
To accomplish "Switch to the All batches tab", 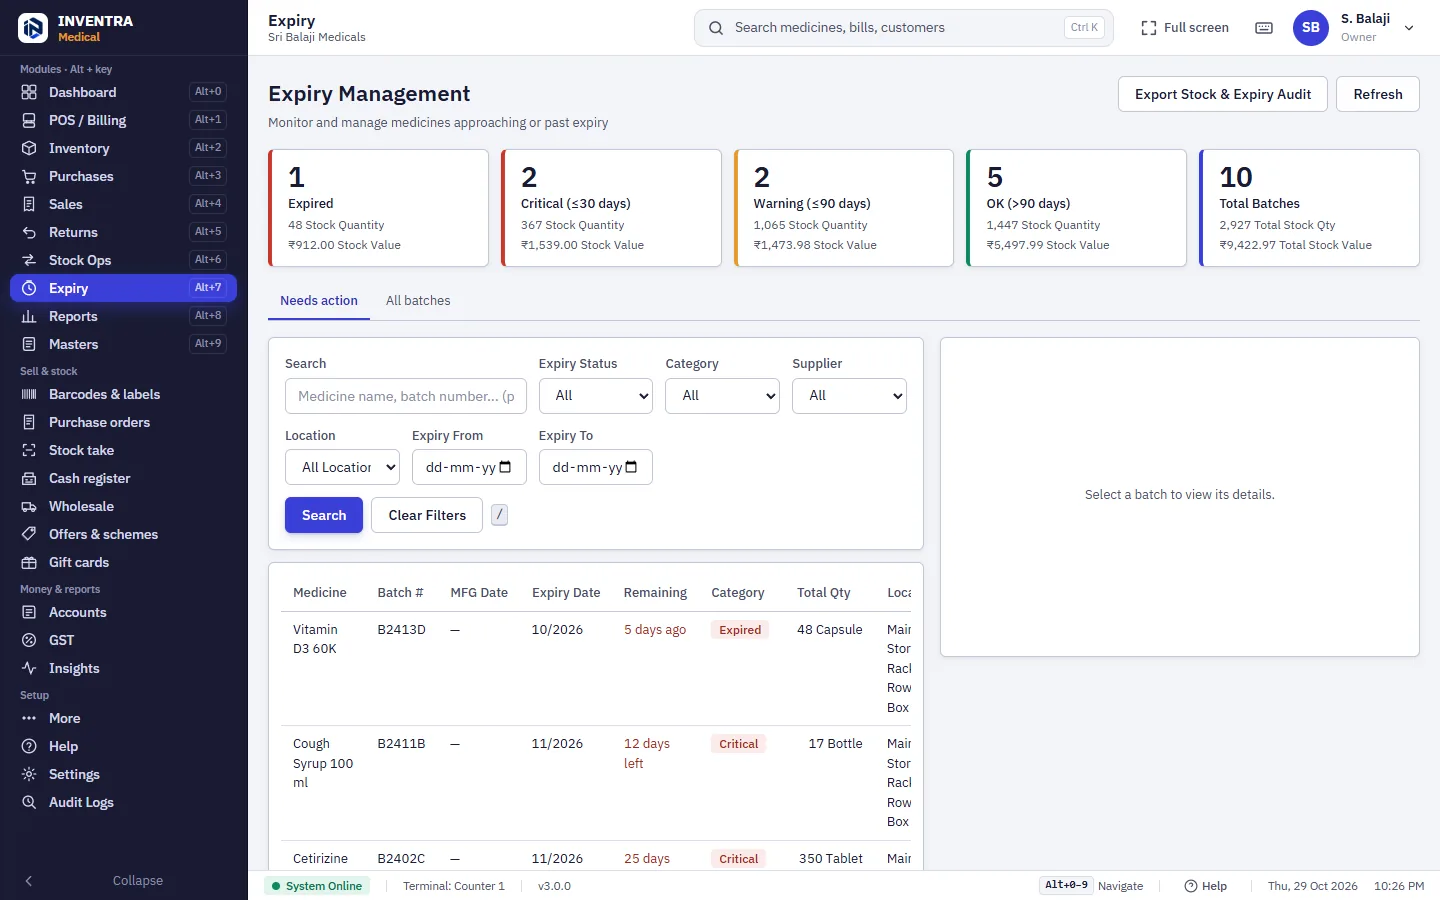I will (x=418, y=301).
